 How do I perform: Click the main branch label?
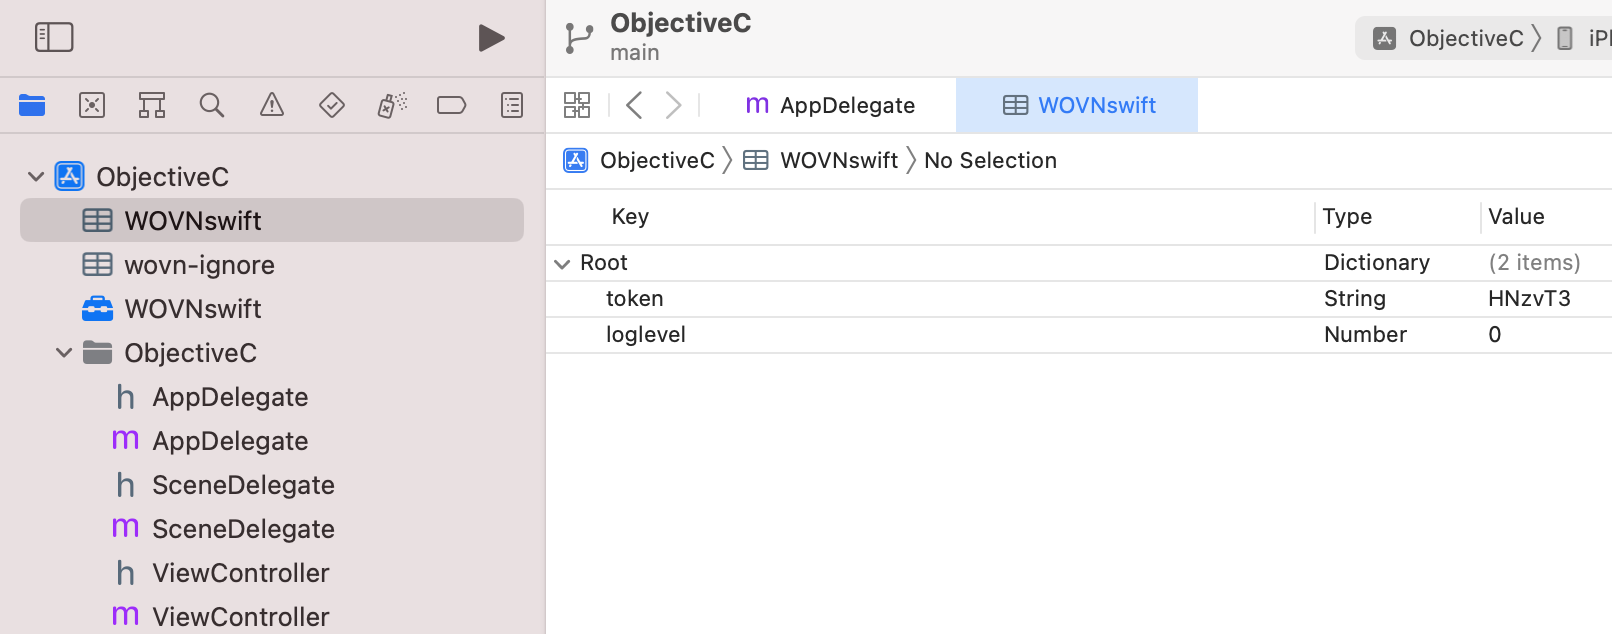point(635,53)
